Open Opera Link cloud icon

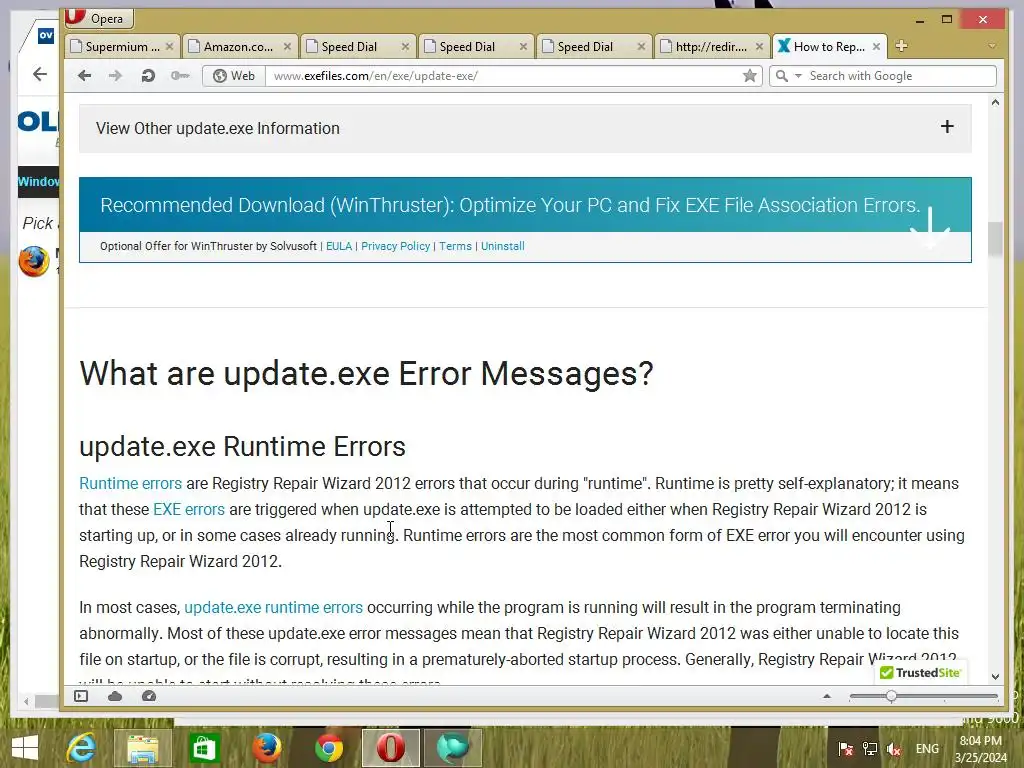click(x=115, y=696)
